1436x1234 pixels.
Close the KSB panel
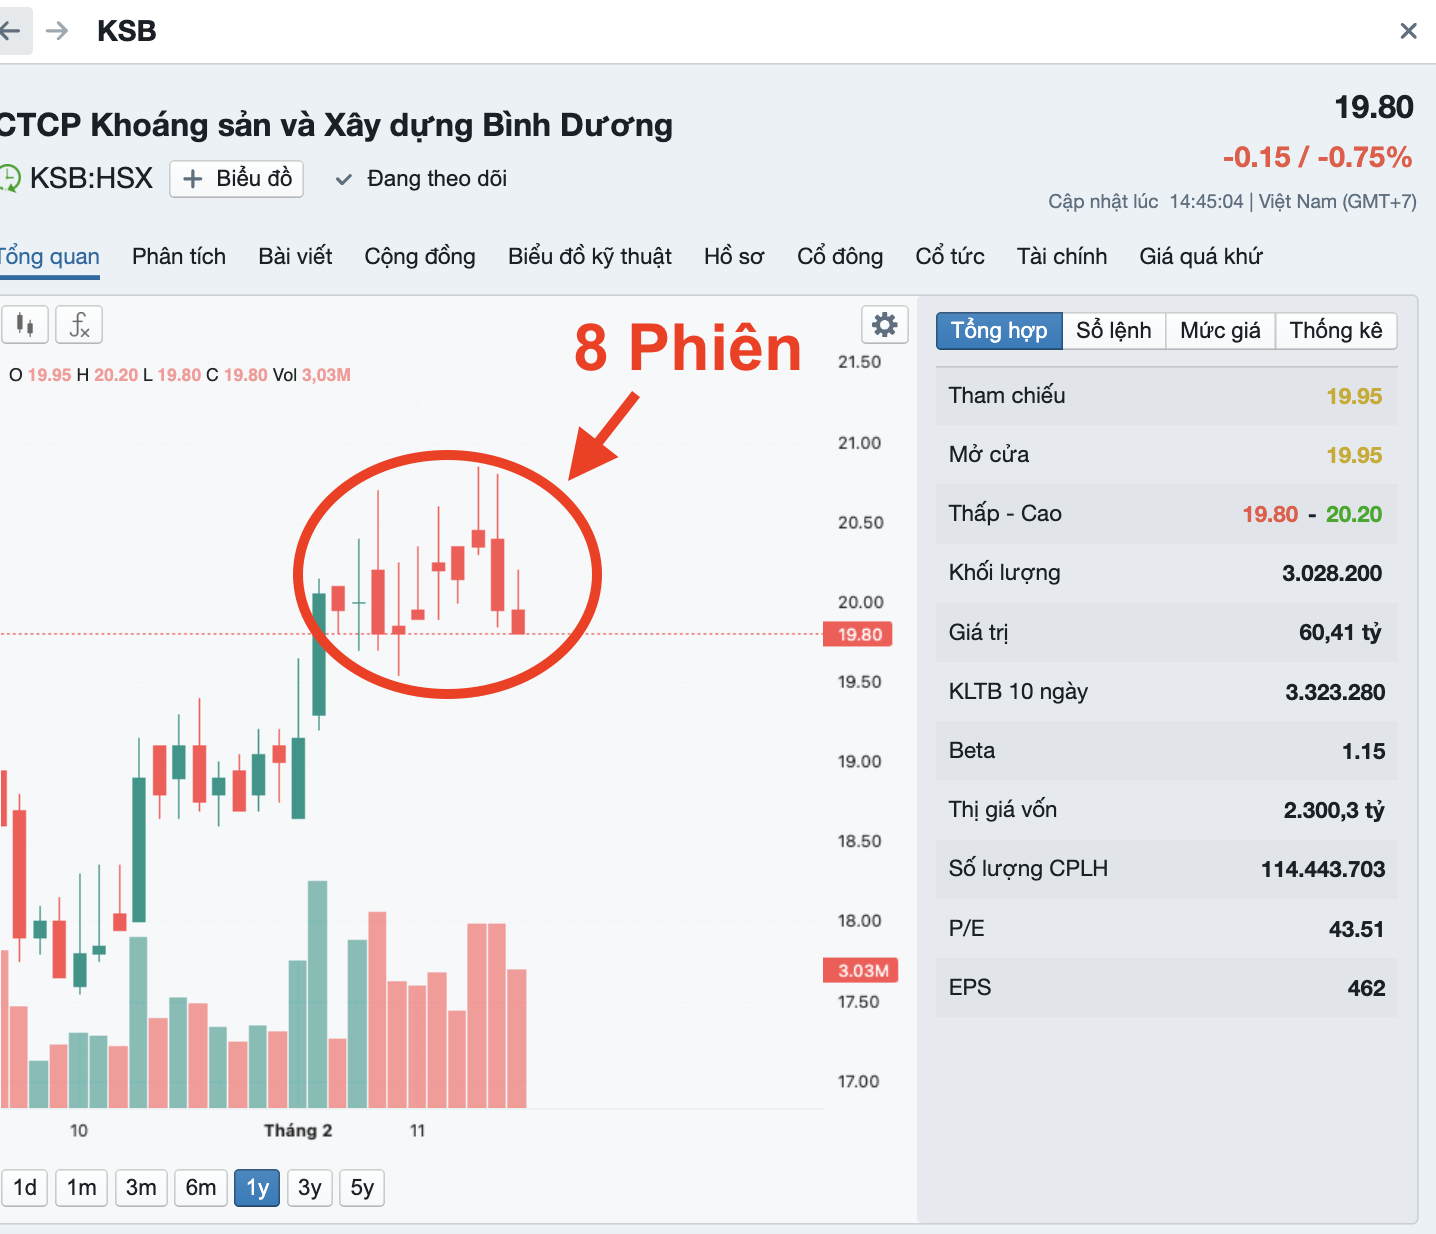(x=1408, y=31)
